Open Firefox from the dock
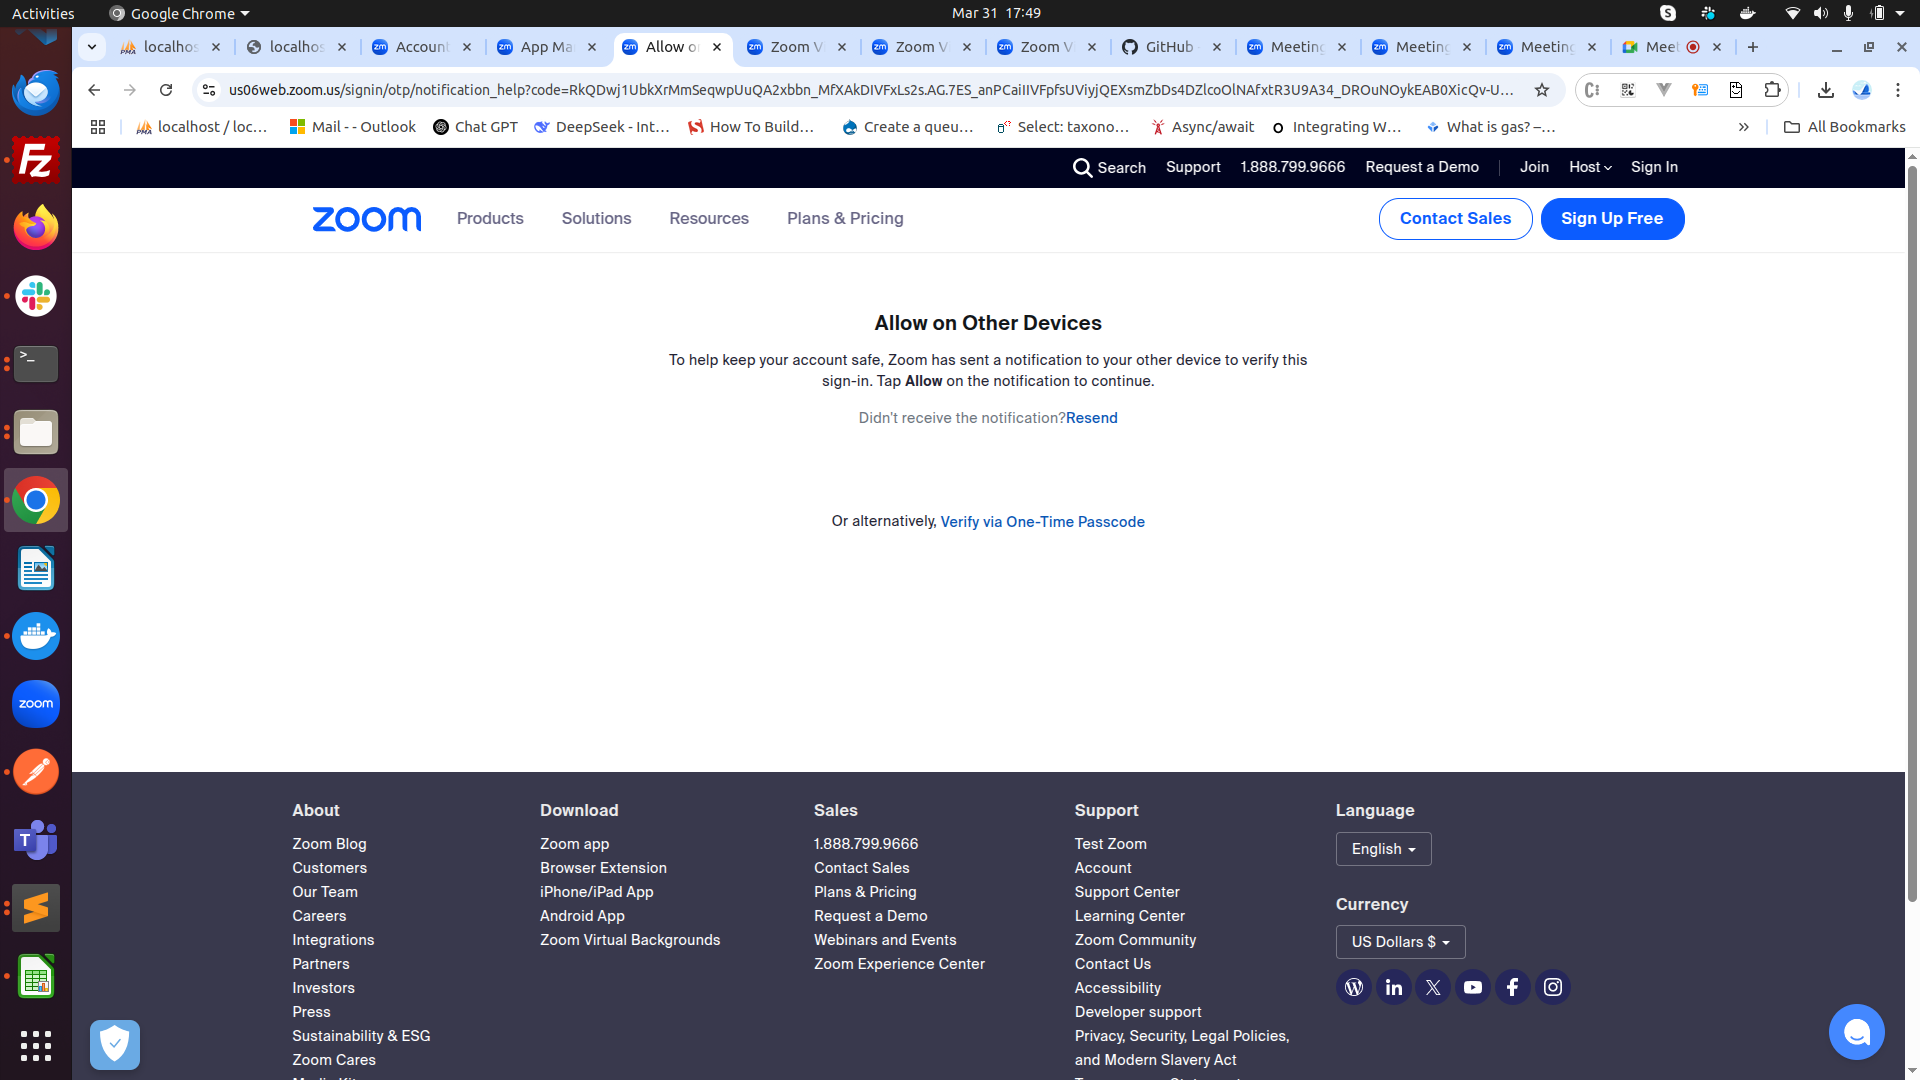1920x1080 pixels. tap(36, 228)
